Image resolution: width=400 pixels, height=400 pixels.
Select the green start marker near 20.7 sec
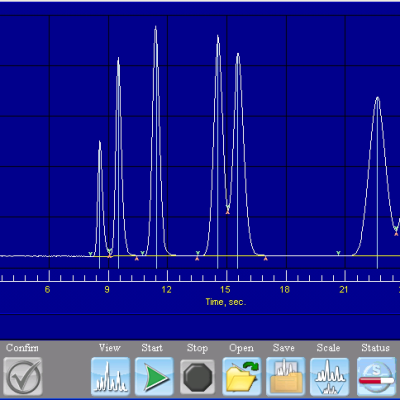[338, 253]
